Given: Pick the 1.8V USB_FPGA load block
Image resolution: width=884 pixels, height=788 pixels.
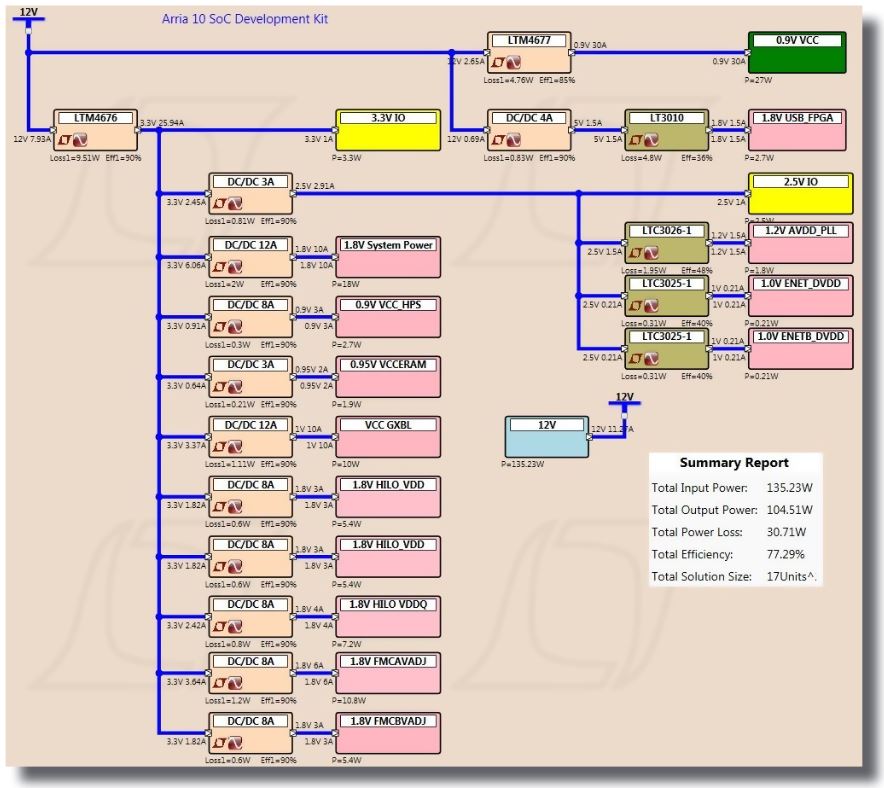Looking at the screenshot, I should tap(796, 131).
